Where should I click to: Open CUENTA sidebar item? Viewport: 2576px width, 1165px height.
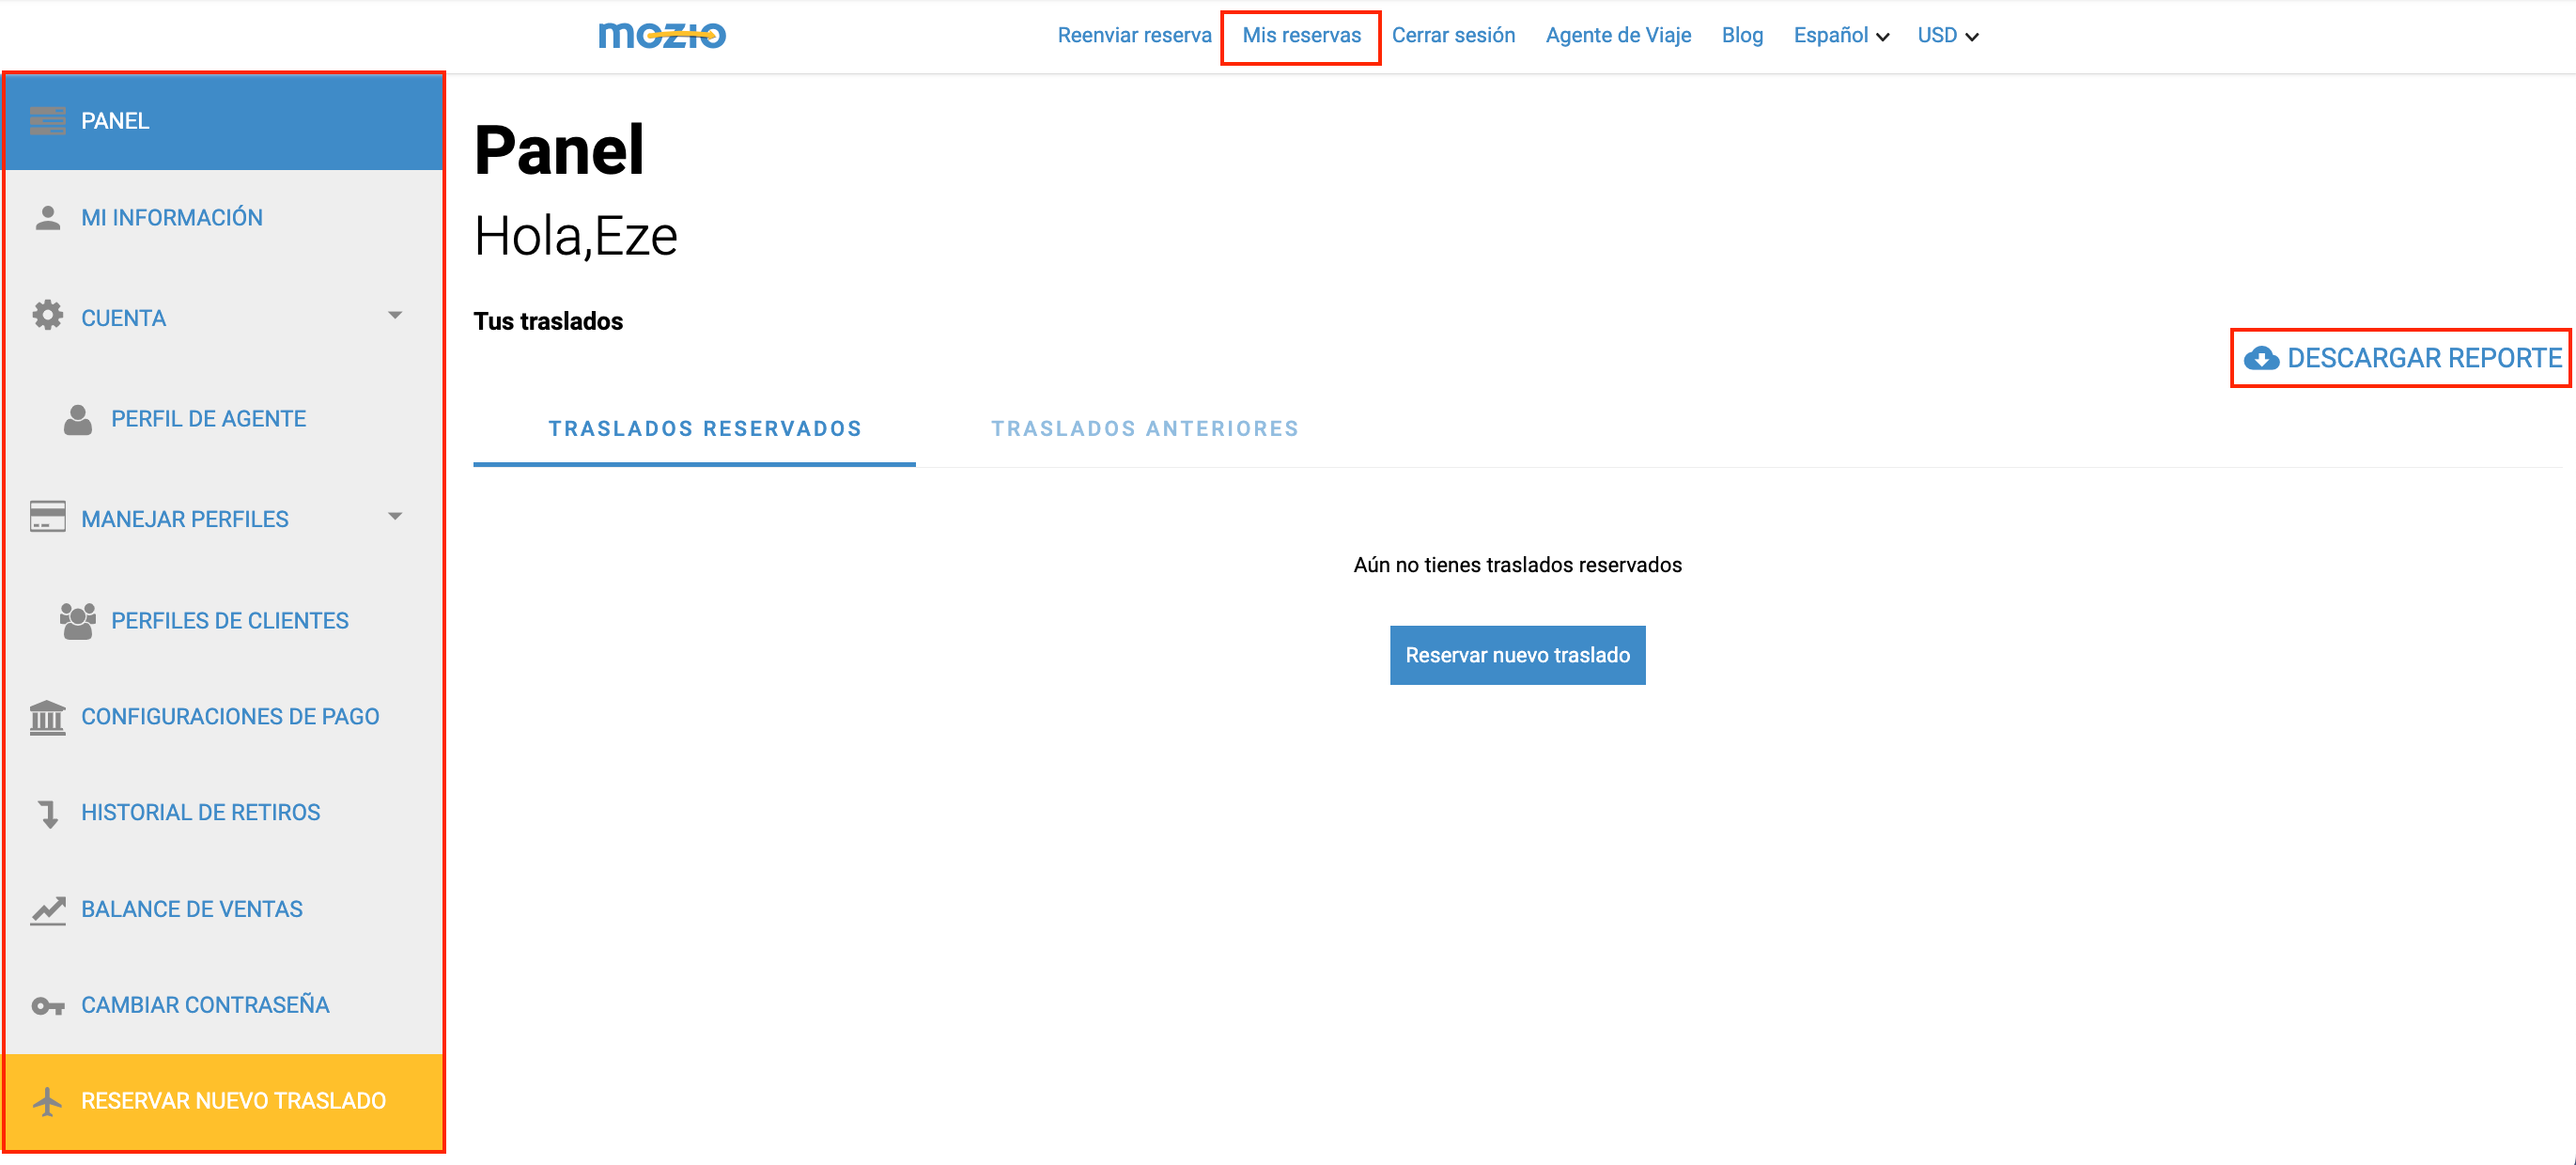(224, 318)
